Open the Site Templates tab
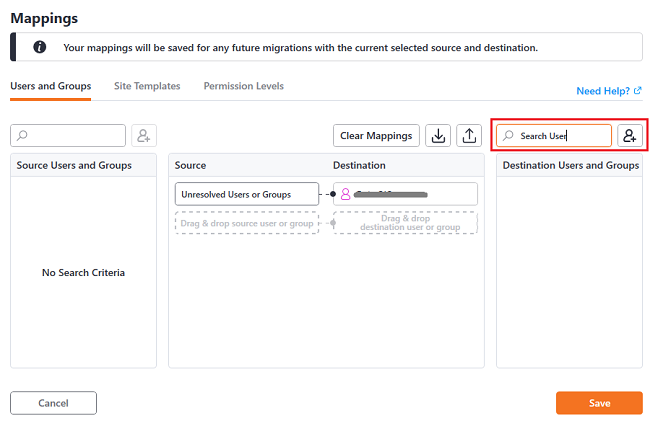The width and height of the screenshot is (650, 421). [x=147, y=87]
